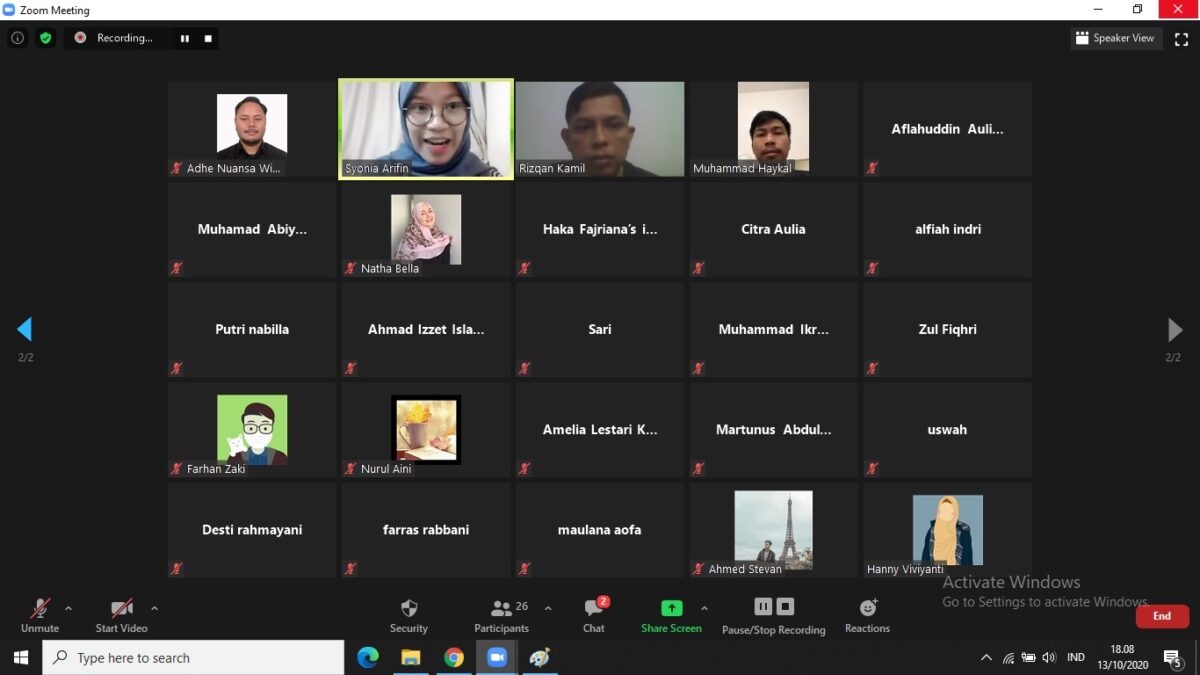
Task: Open the volume control in system tray
Action: click(1049, 658)
